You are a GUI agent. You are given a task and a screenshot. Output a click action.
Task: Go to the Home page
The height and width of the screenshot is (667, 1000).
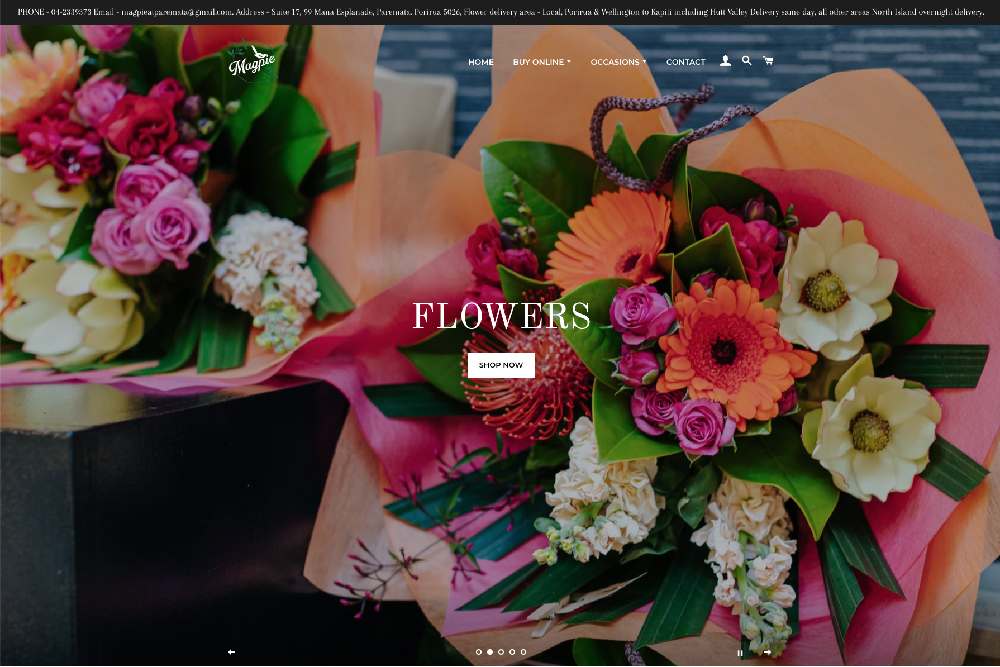coord(481,62)
